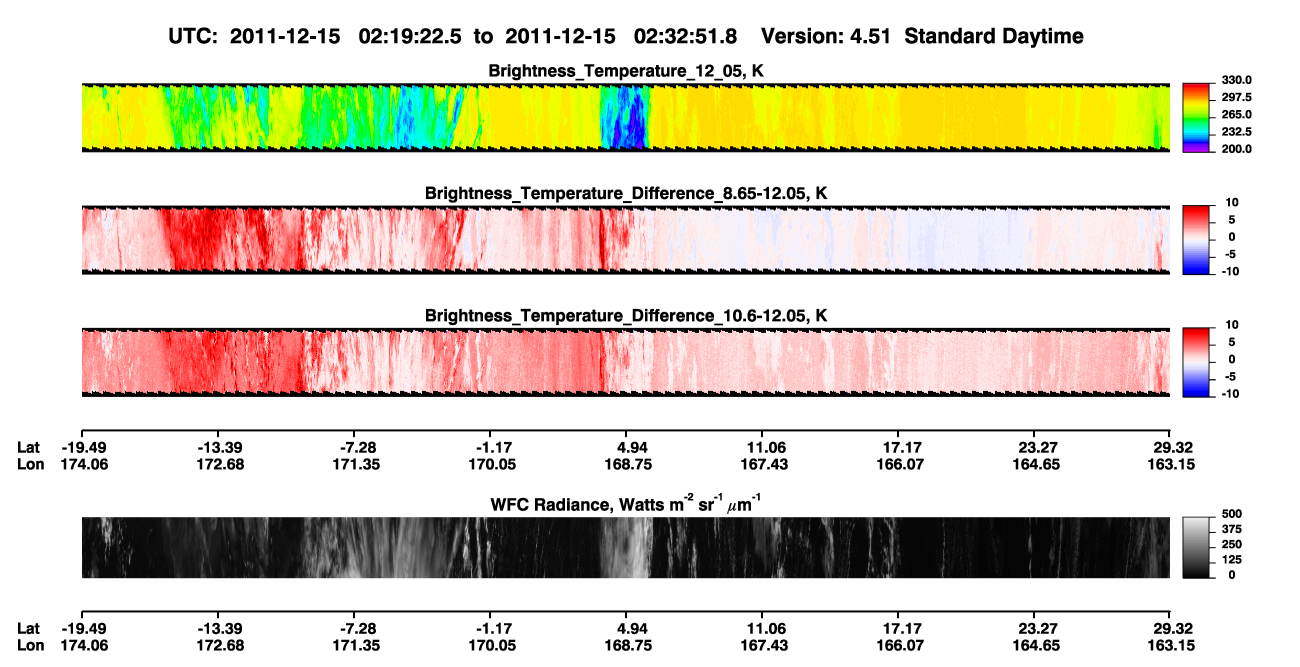Screen dimensions: 1300x667
Task: Click the 8.65-12.05 difference image strip
Action: [626, 240]
